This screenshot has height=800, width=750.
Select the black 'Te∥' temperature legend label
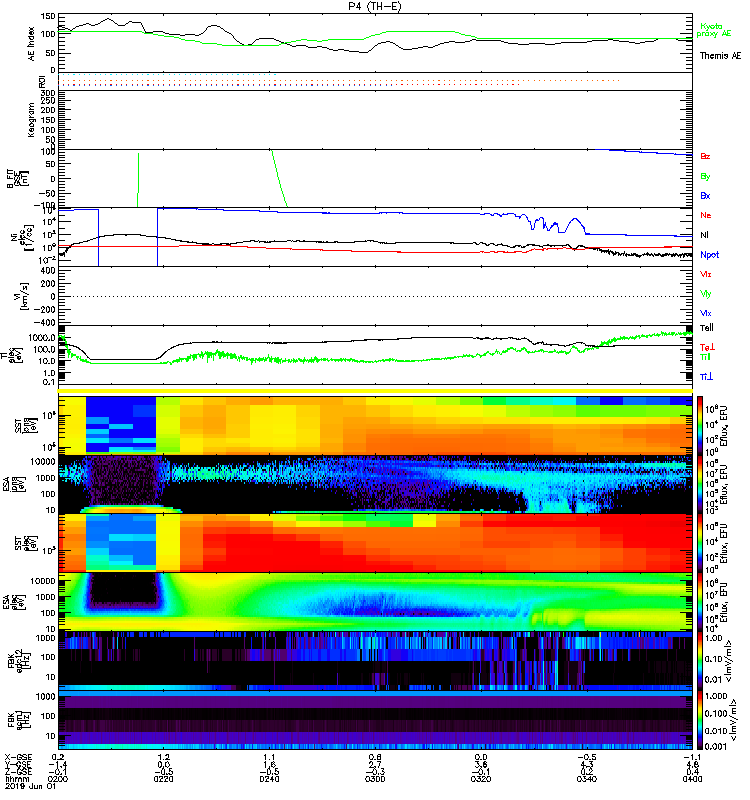pyautogui.click(x=707, y=328)
